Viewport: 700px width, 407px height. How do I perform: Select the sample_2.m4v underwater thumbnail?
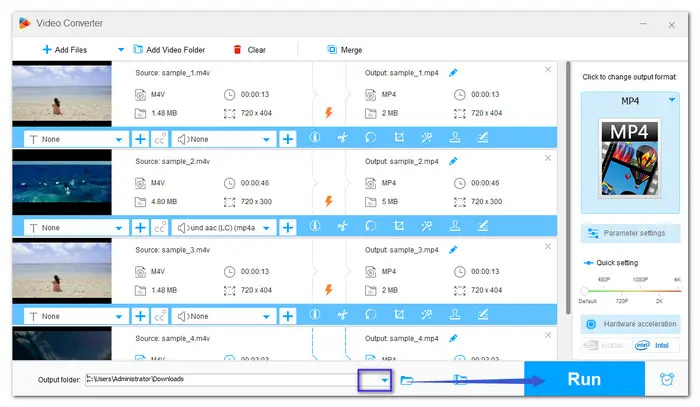click(x=62, y=182)
